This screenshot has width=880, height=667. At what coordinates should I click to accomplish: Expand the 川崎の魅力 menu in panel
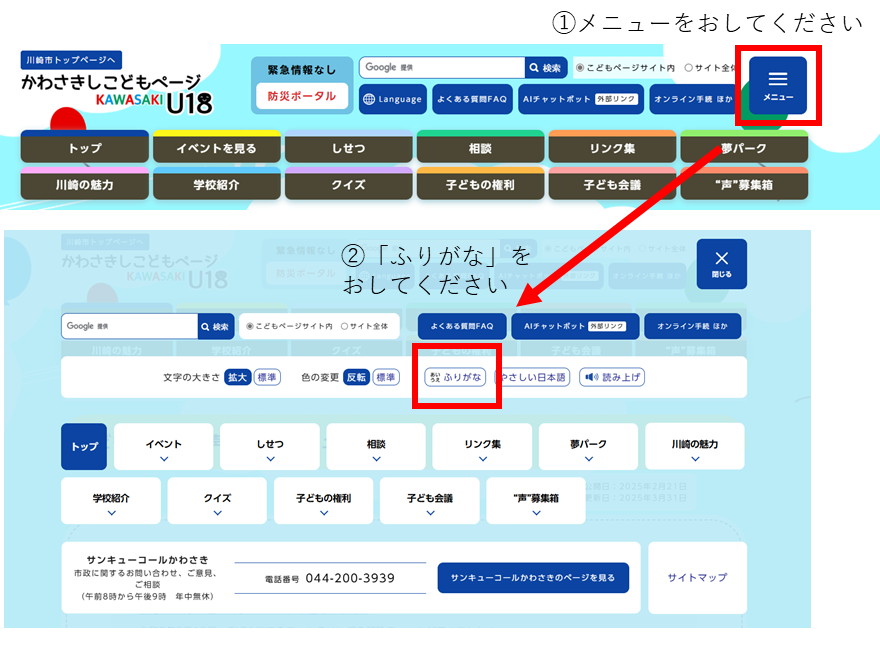695,447
